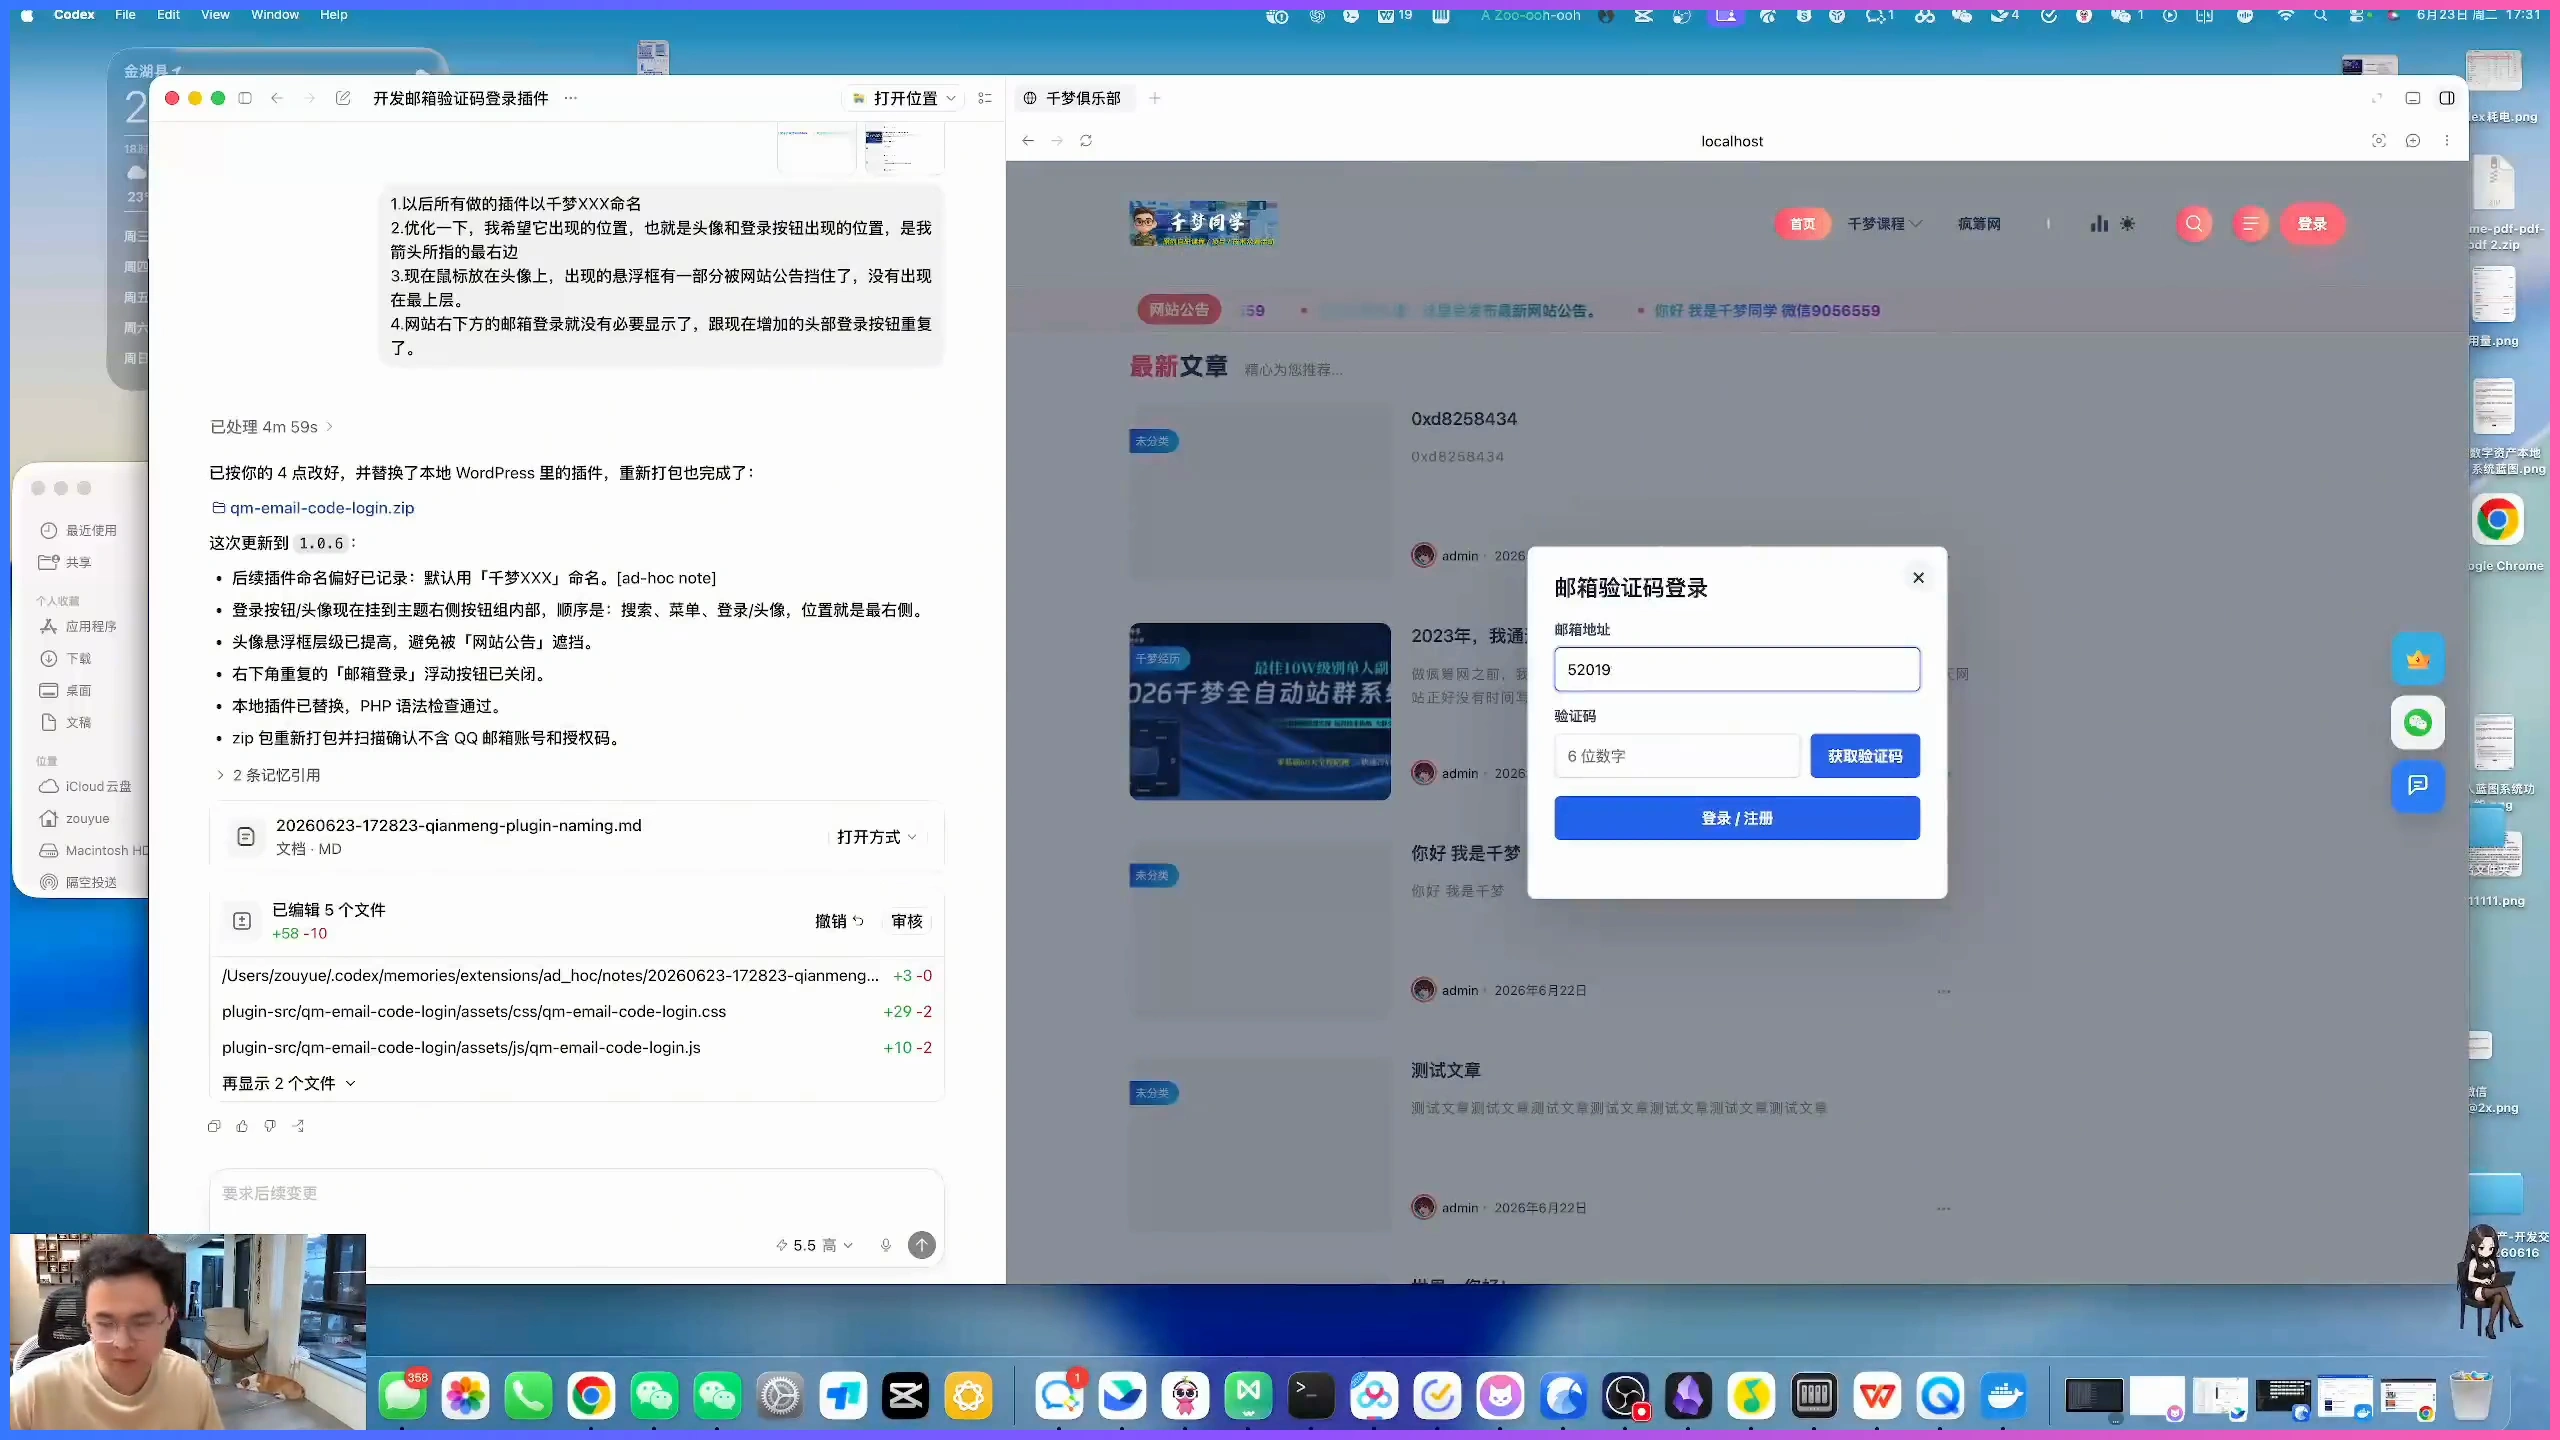The image size is (2560, 1440).
Task: Open the 打开位置 dropdown
Action: coord(904,98)
